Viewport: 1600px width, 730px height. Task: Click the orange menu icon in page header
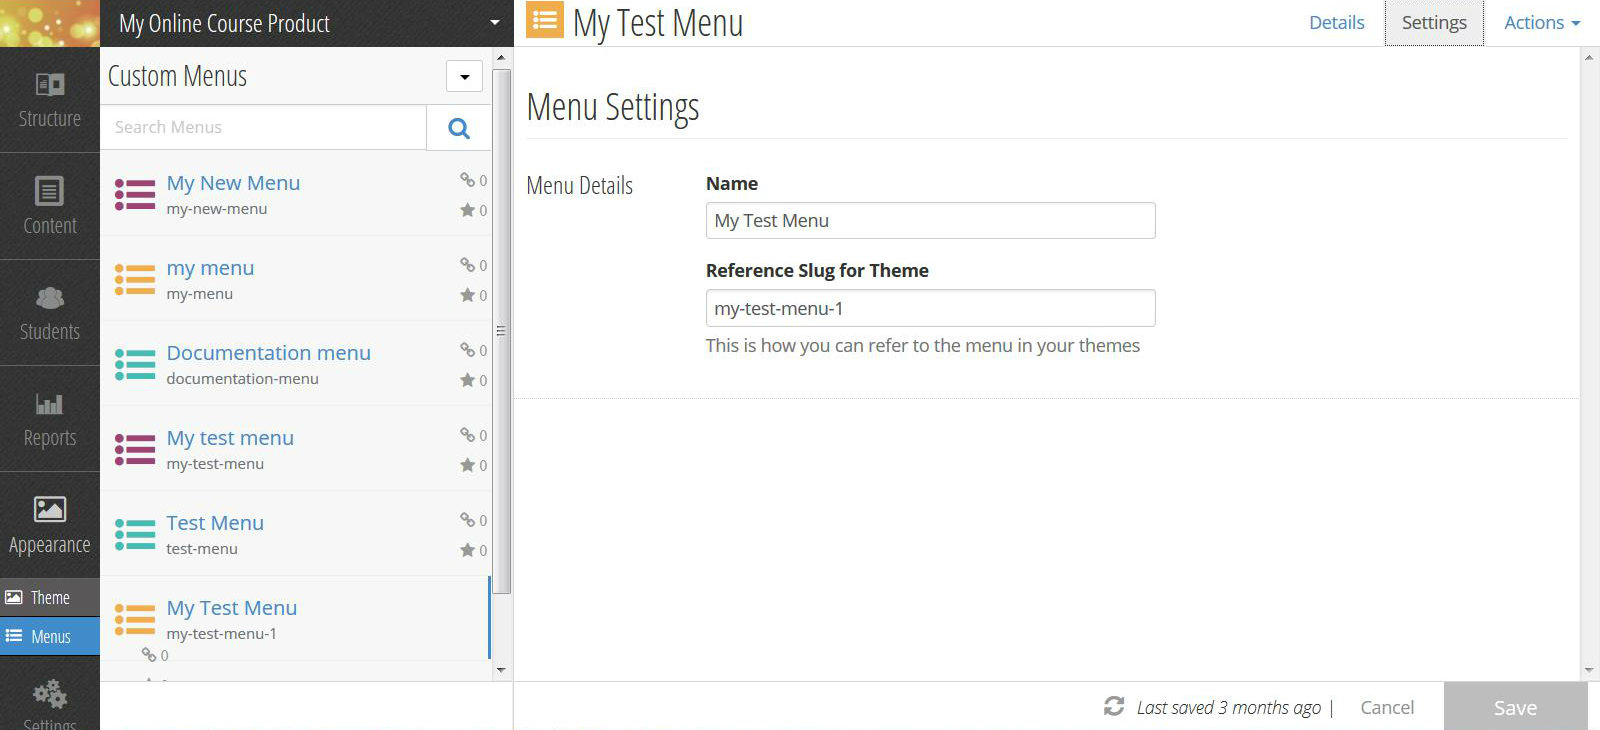point(545,20)
